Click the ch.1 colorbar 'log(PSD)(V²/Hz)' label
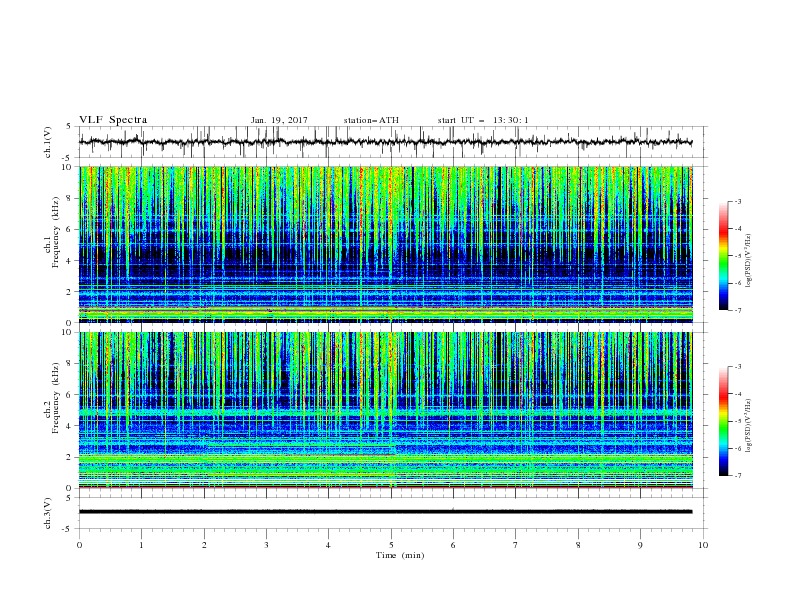Screen dimensions: 792x612 [748, 261]
